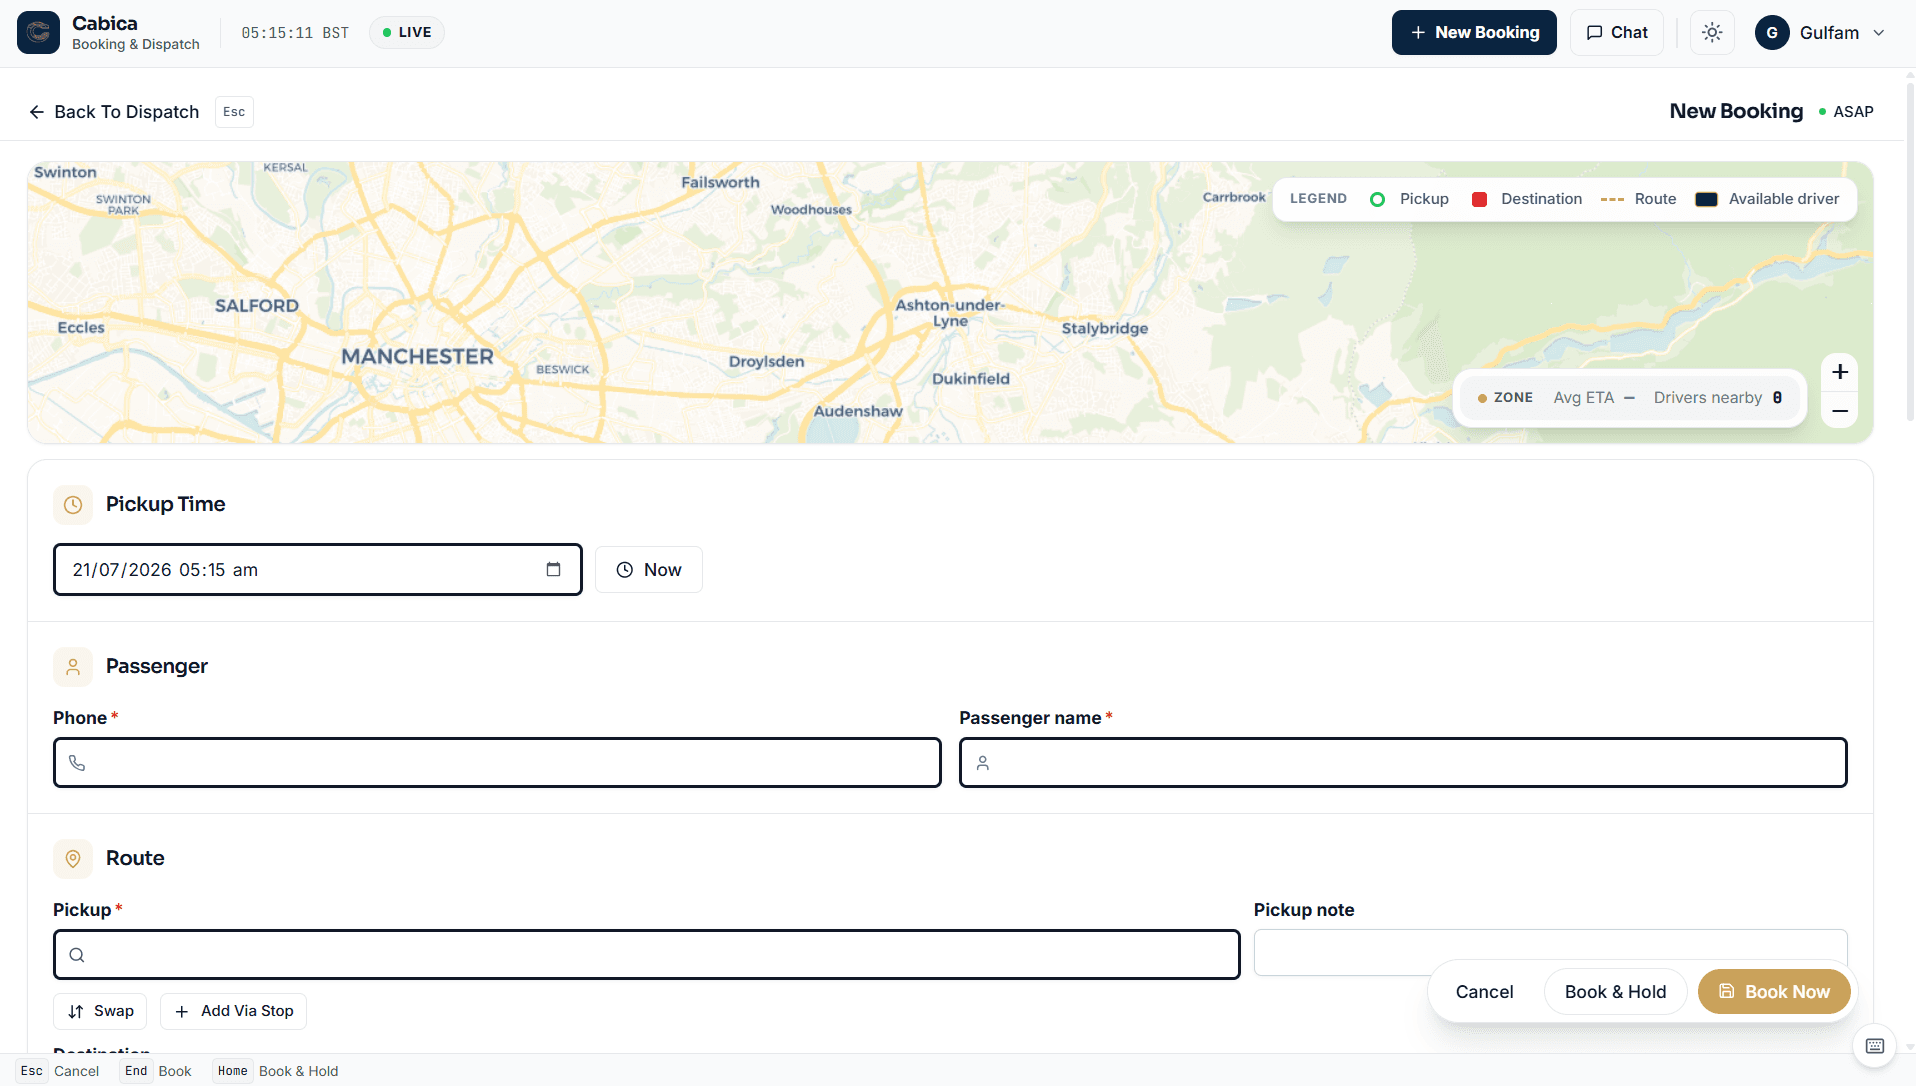This screenshot has height=1086, width=1916.
Task: Click the Home Book & Hold footer shortcut
Action: (277, 1071)
